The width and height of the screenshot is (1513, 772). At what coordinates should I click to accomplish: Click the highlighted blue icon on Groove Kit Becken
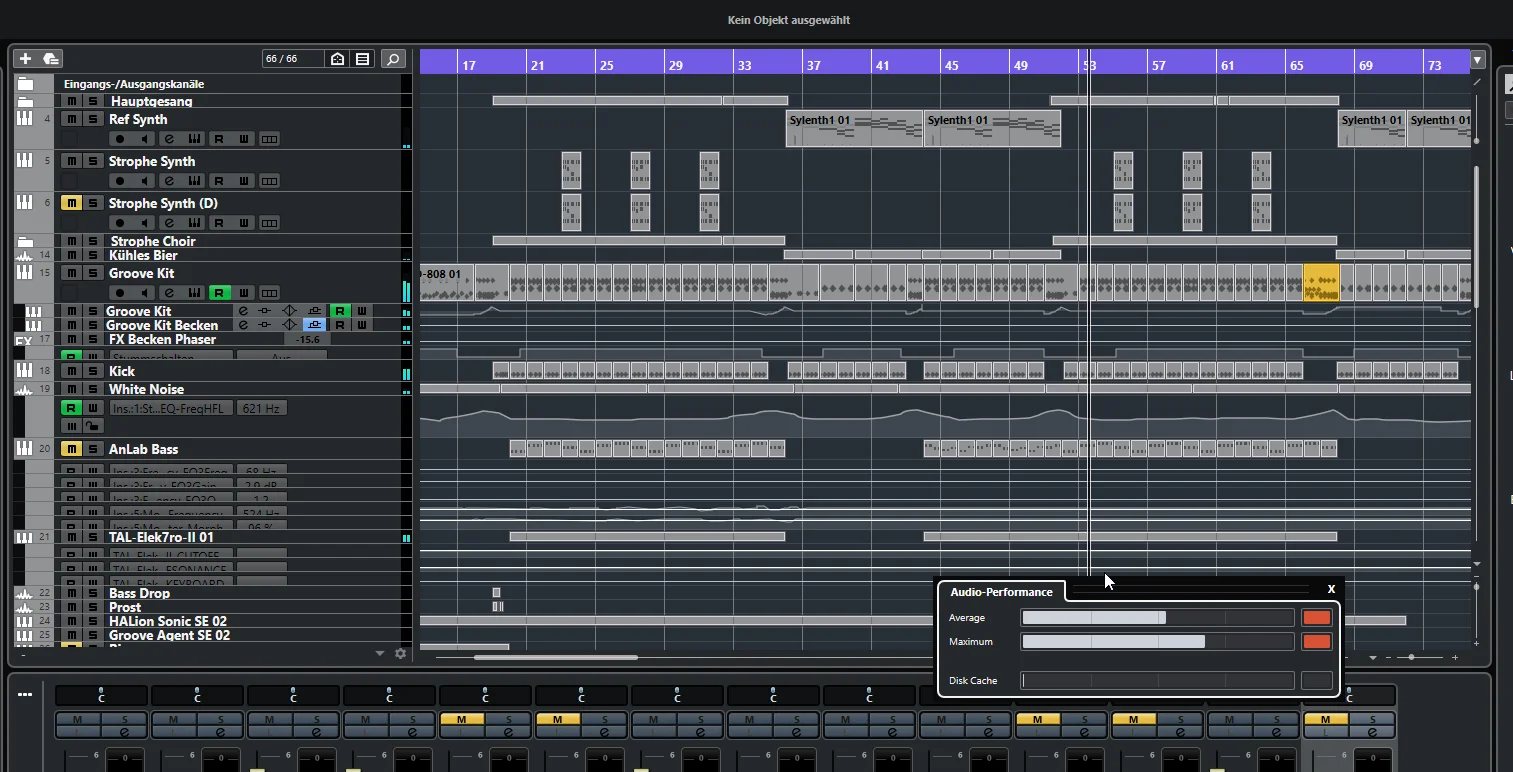point(315,325)
